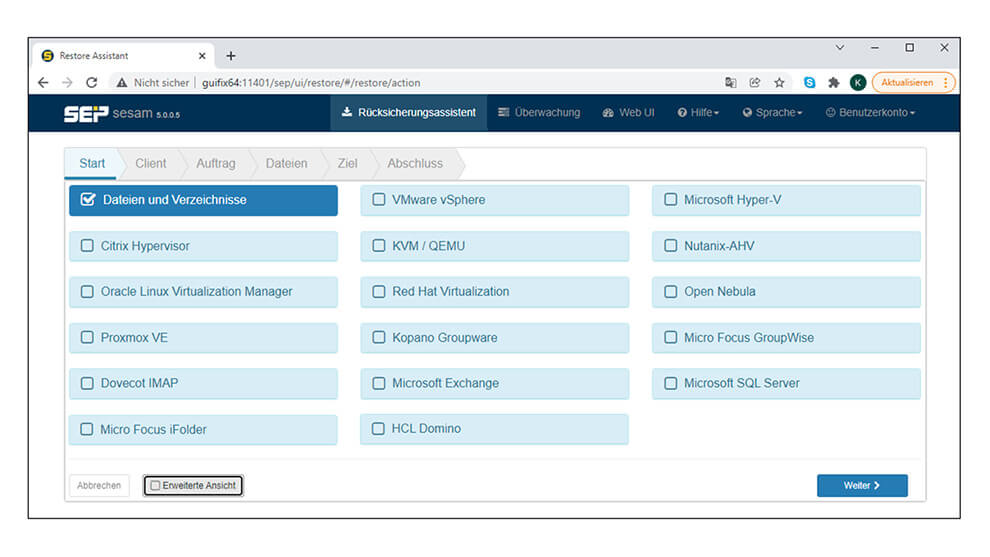Screen dimensions: 990x557
Task: Open the Überwachung menu item
Action: [539, 113]
